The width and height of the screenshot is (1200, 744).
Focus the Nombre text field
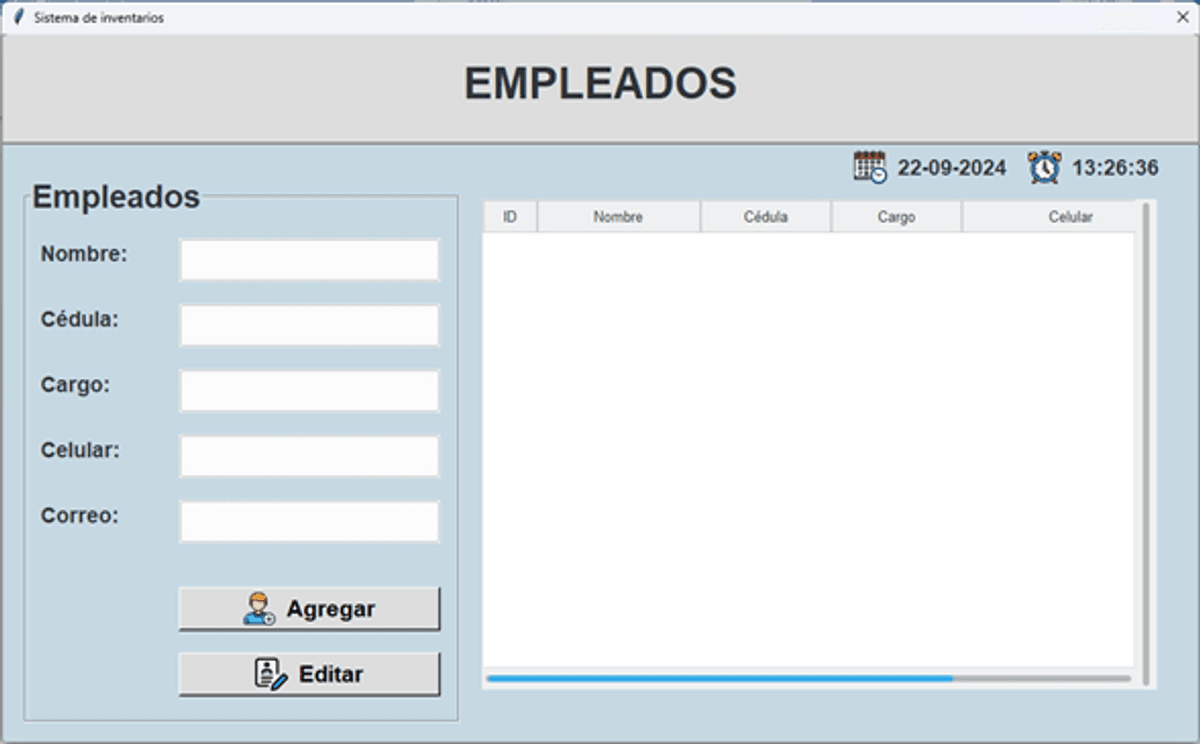tap(309, 260)
